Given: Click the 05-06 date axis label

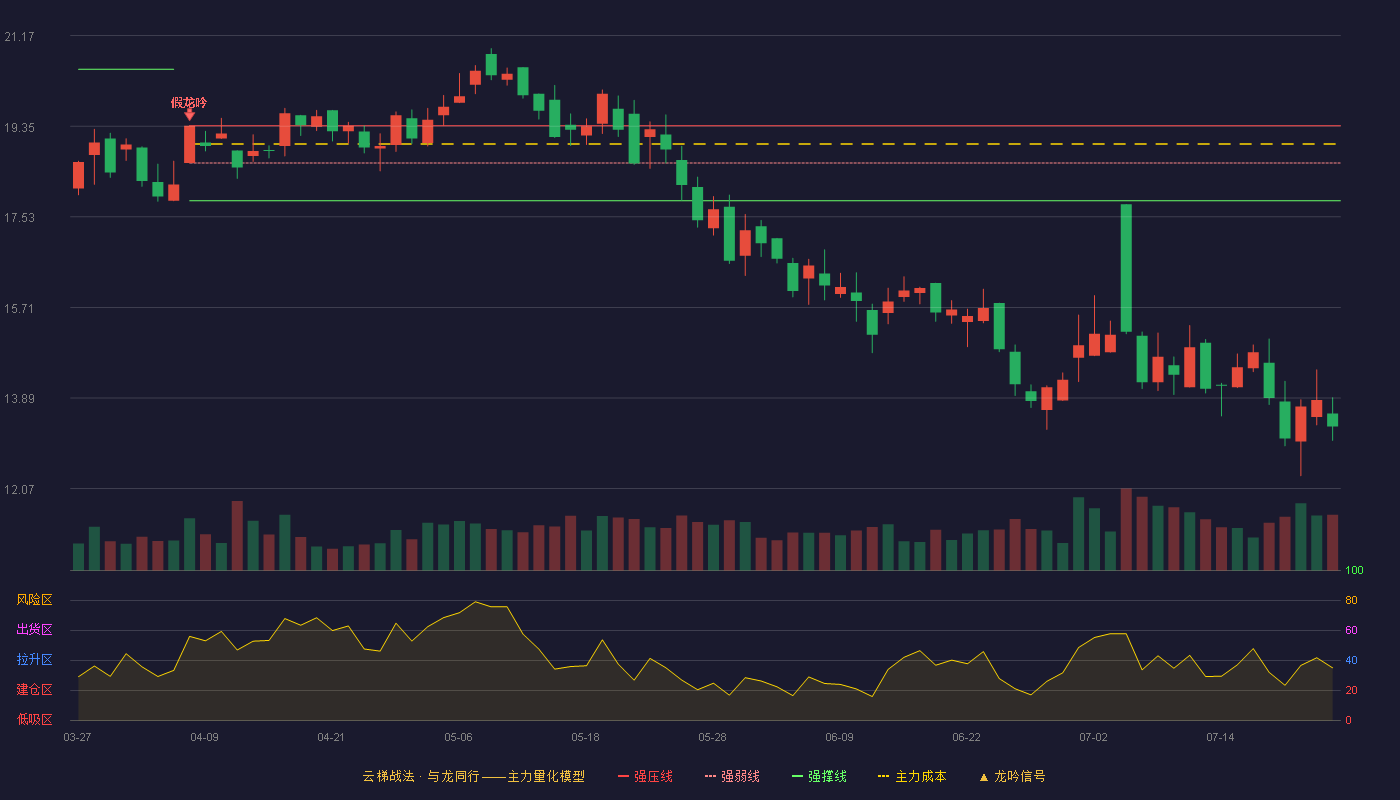Looking at the screenshot, I should tap(458, 737).
